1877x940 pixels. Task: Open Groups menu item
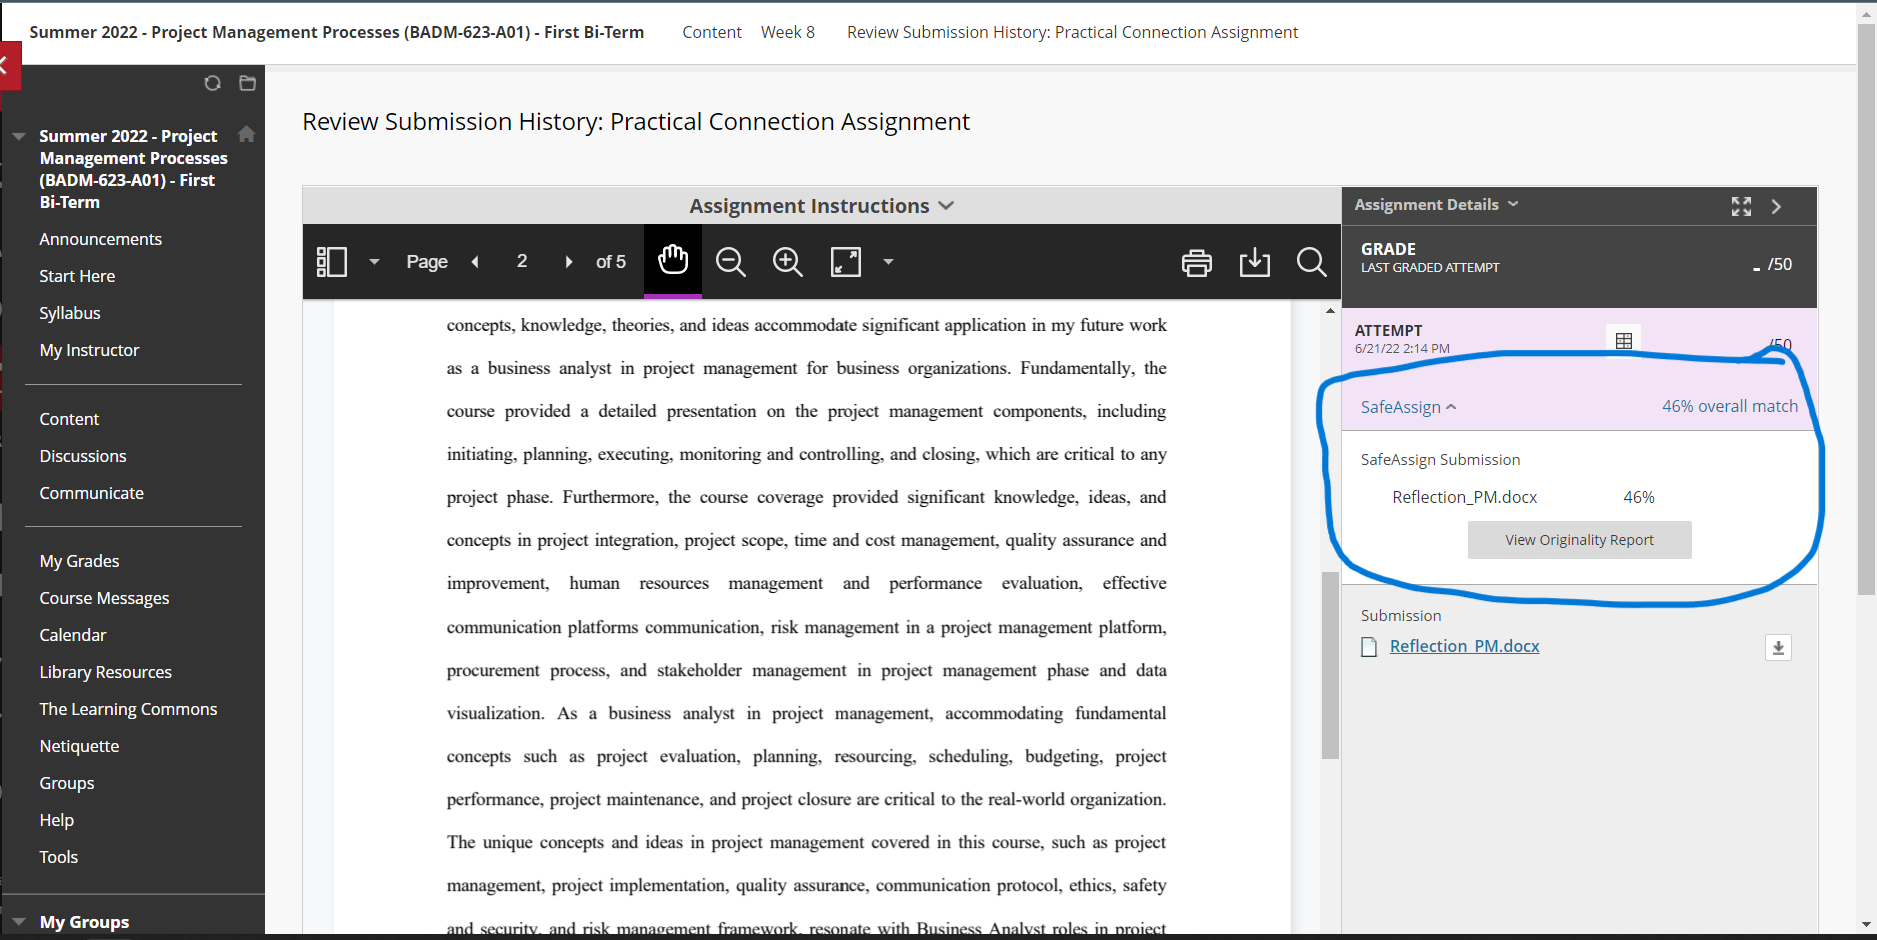coord(66,783)
